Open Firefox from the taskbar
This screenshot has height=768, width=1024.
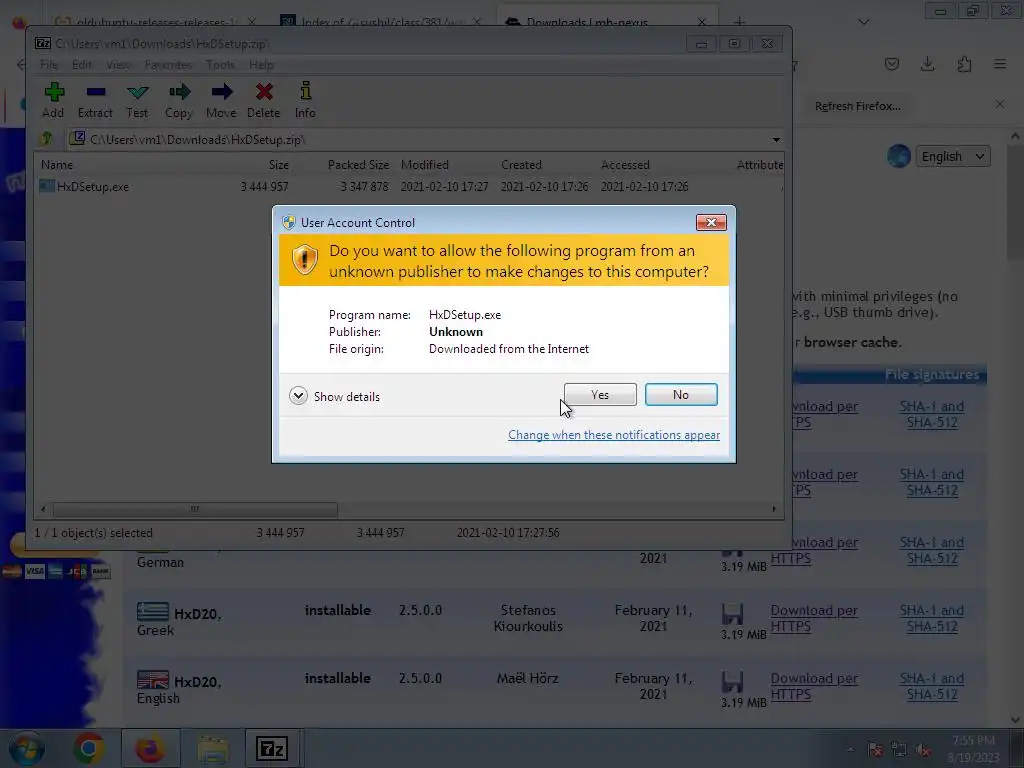pos(150,748)
